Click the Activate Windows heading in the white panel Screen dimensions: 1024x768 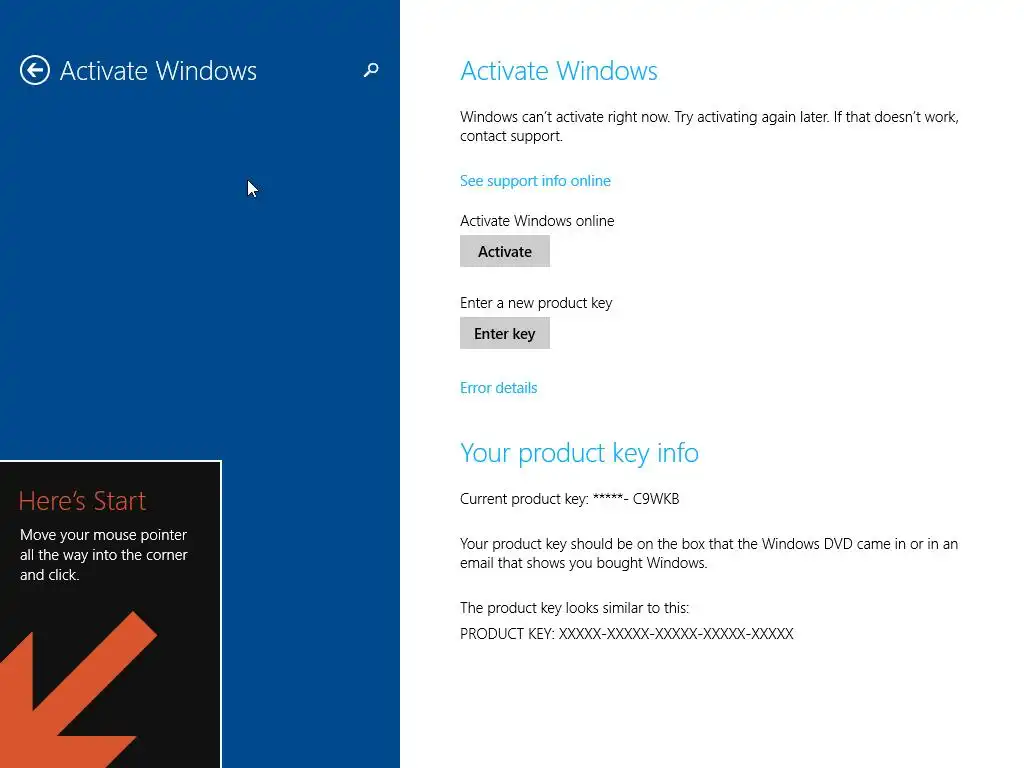point(558,71)
